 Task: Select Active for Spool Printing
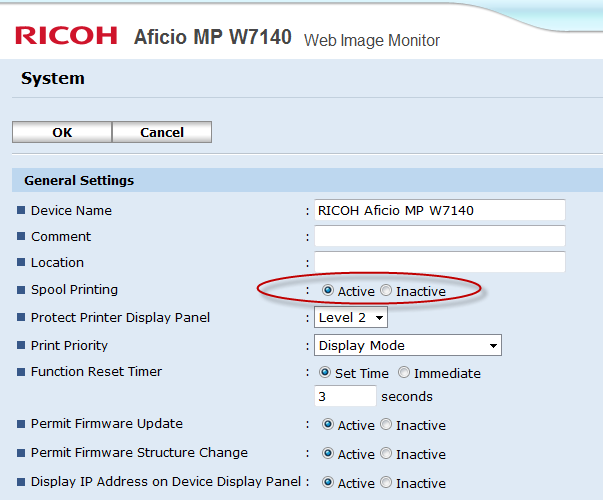point(328,291)
